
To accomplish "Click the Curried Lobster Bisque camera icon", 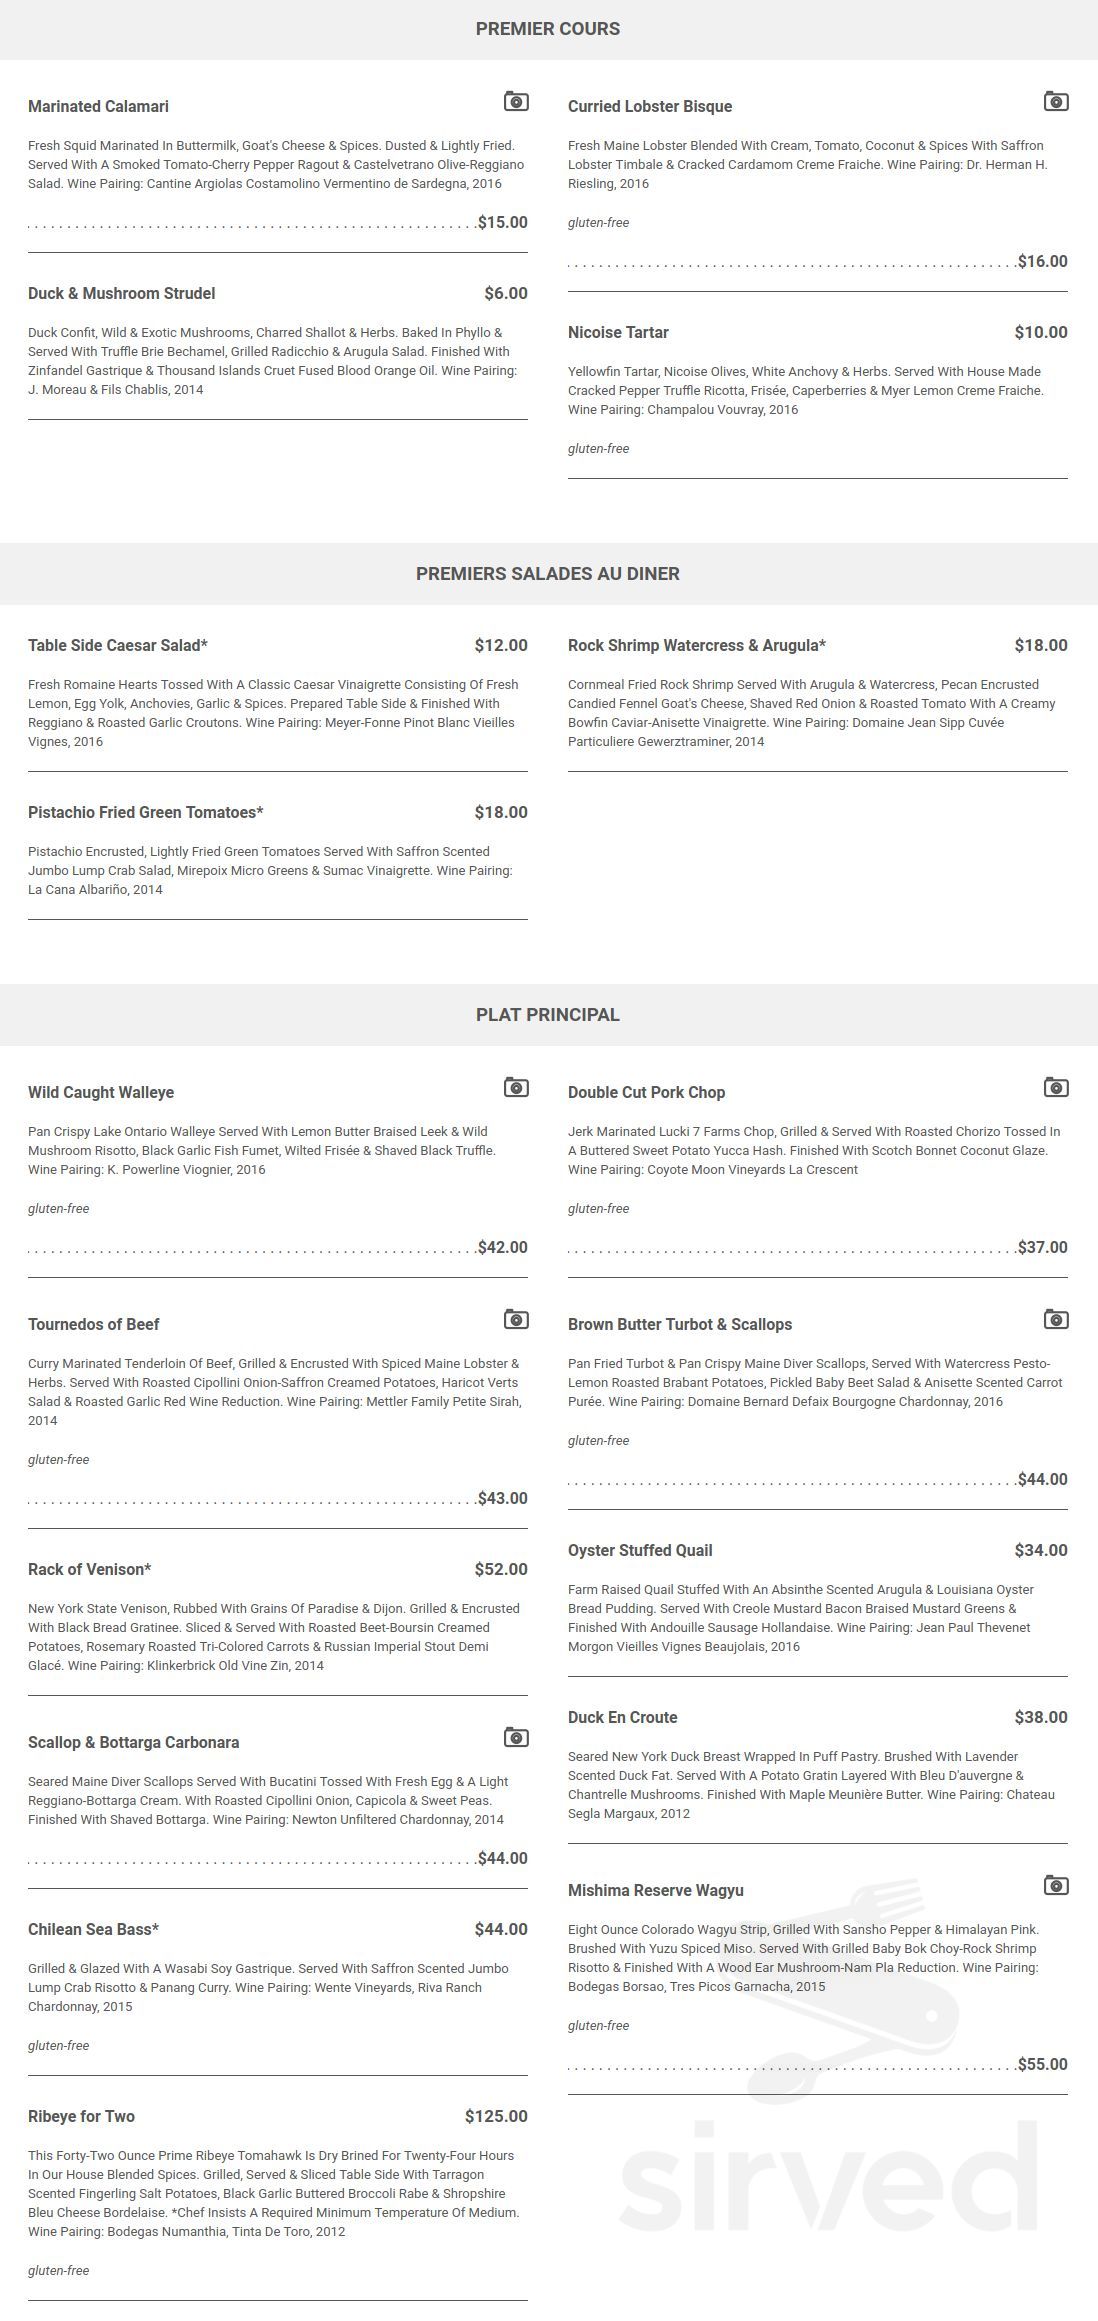I will 1055,101.
